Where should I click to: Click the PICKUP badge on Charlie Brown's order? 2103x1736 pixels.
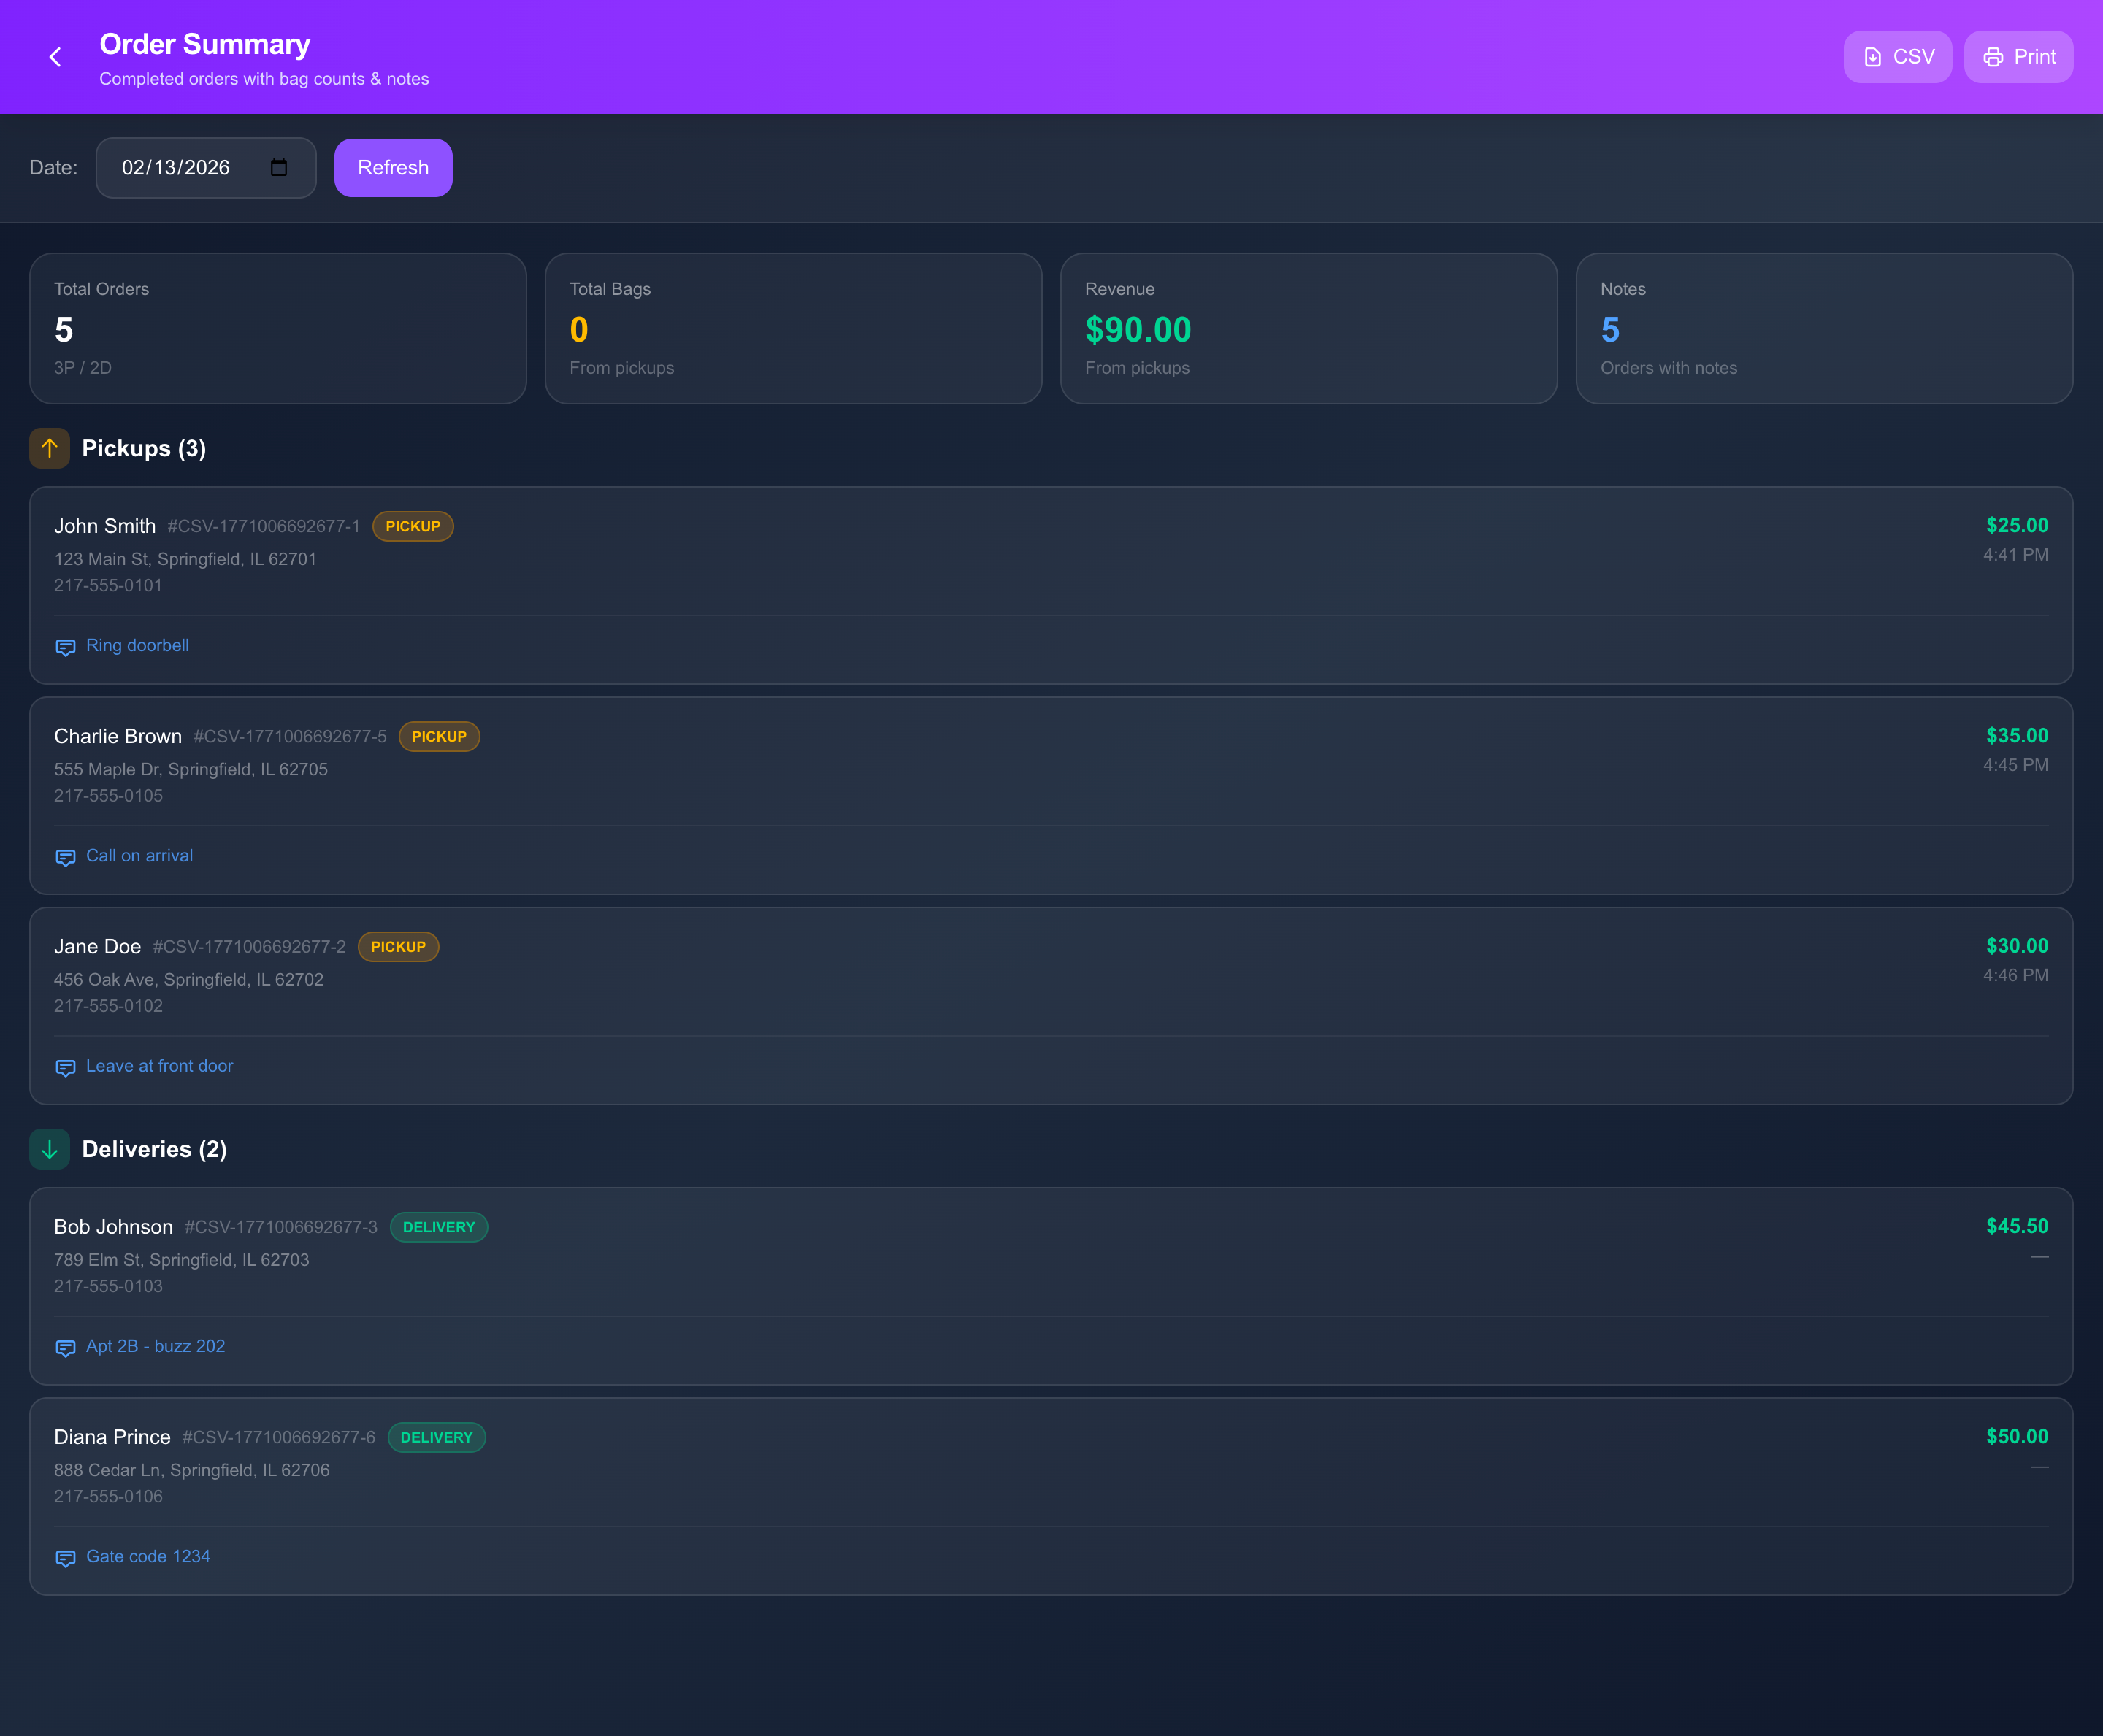click(x=438, y=737)
